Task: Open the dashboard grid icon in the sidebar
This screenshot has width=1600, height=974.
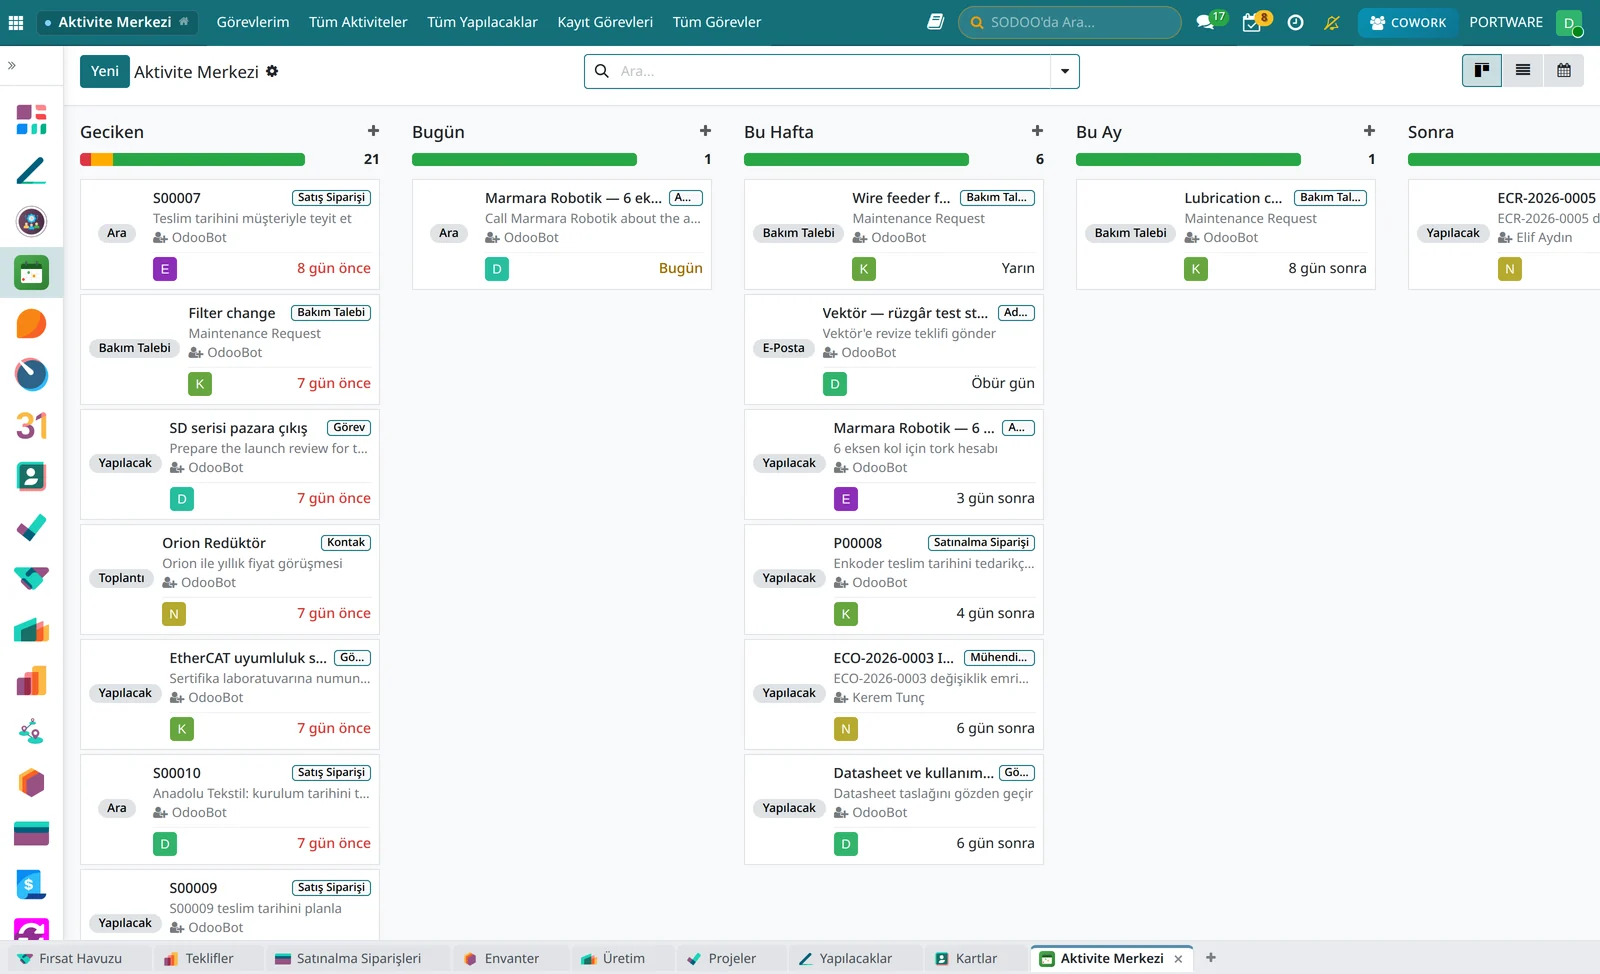Action: 32,119
